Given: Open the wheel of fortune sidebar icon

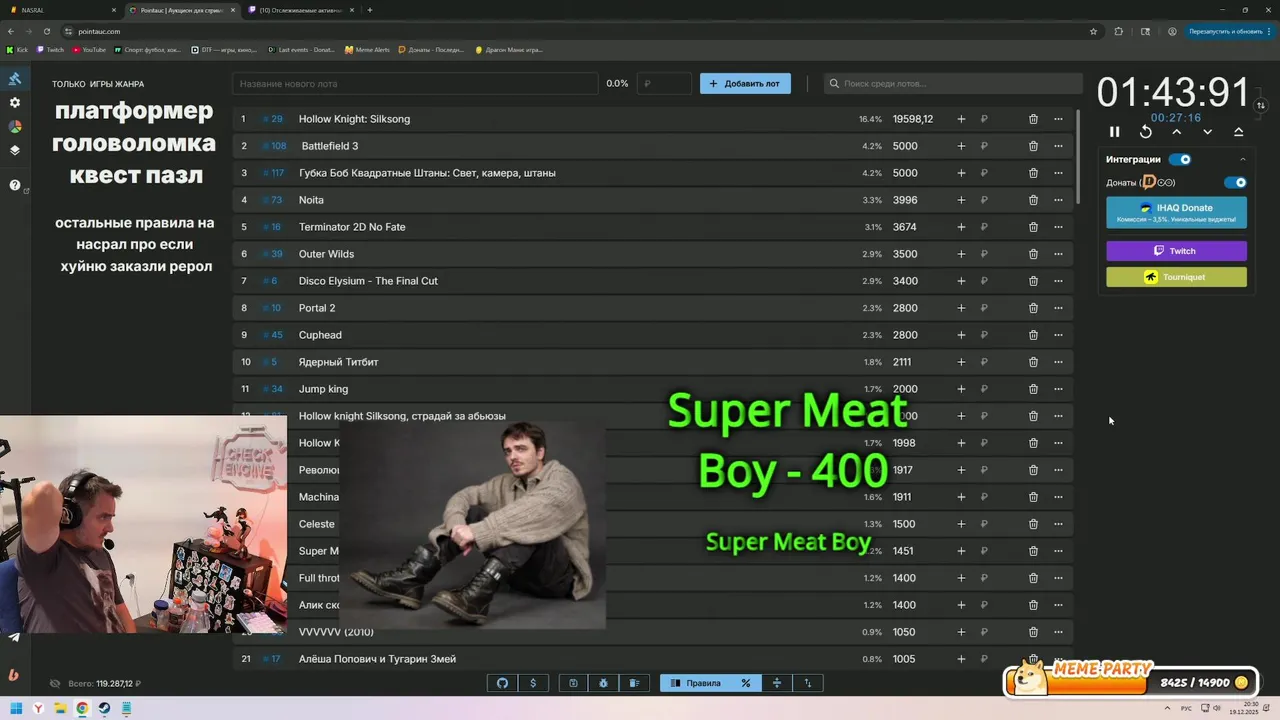Looking at the screenshot, I should tap(15, 127).
